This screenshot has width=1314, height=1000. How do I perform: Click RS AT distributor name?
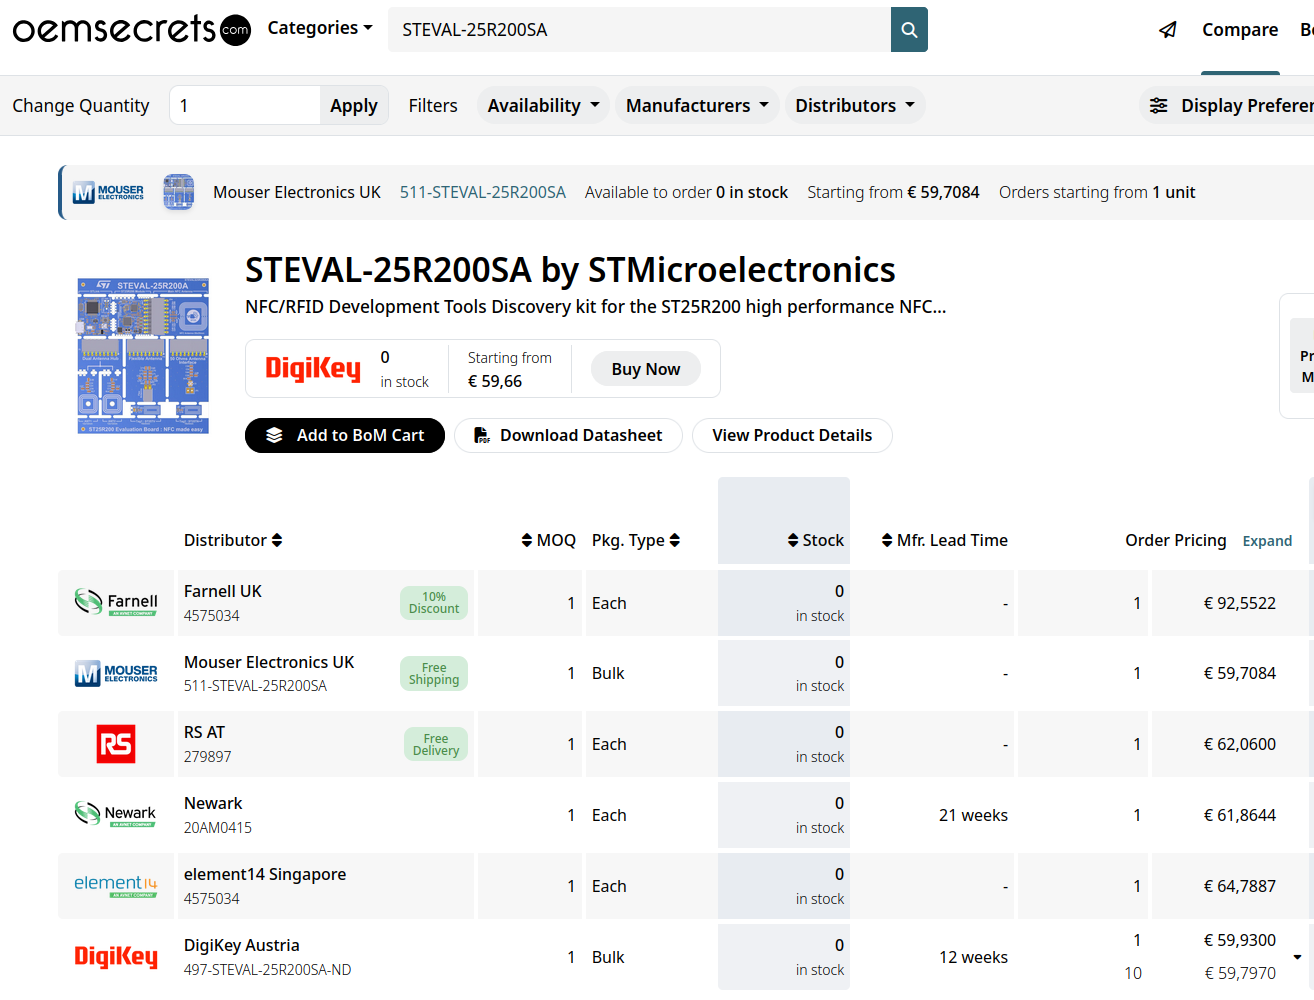[x=204, y=732]
